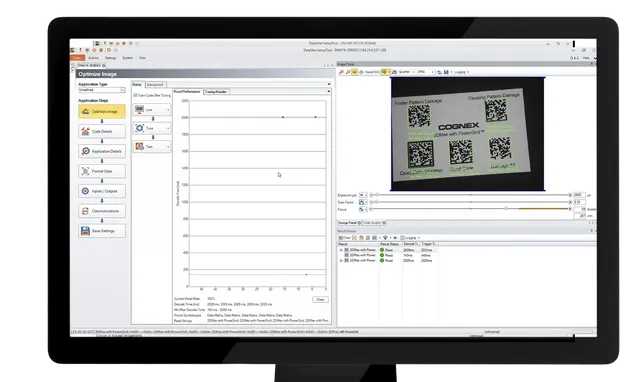624x382 pixels.
Task: Switch to the Code Quality tab
Action: click(374, 223)
